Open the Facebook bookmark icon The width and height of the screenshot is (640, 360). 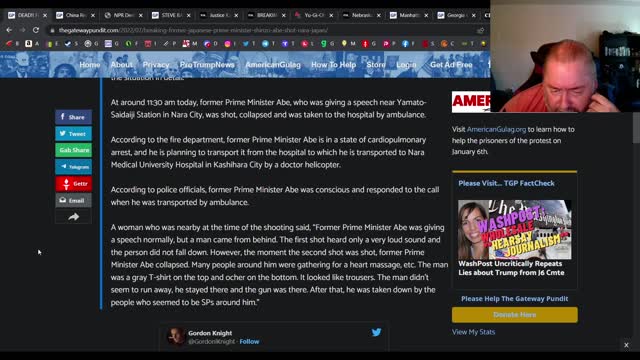point(405,43)
